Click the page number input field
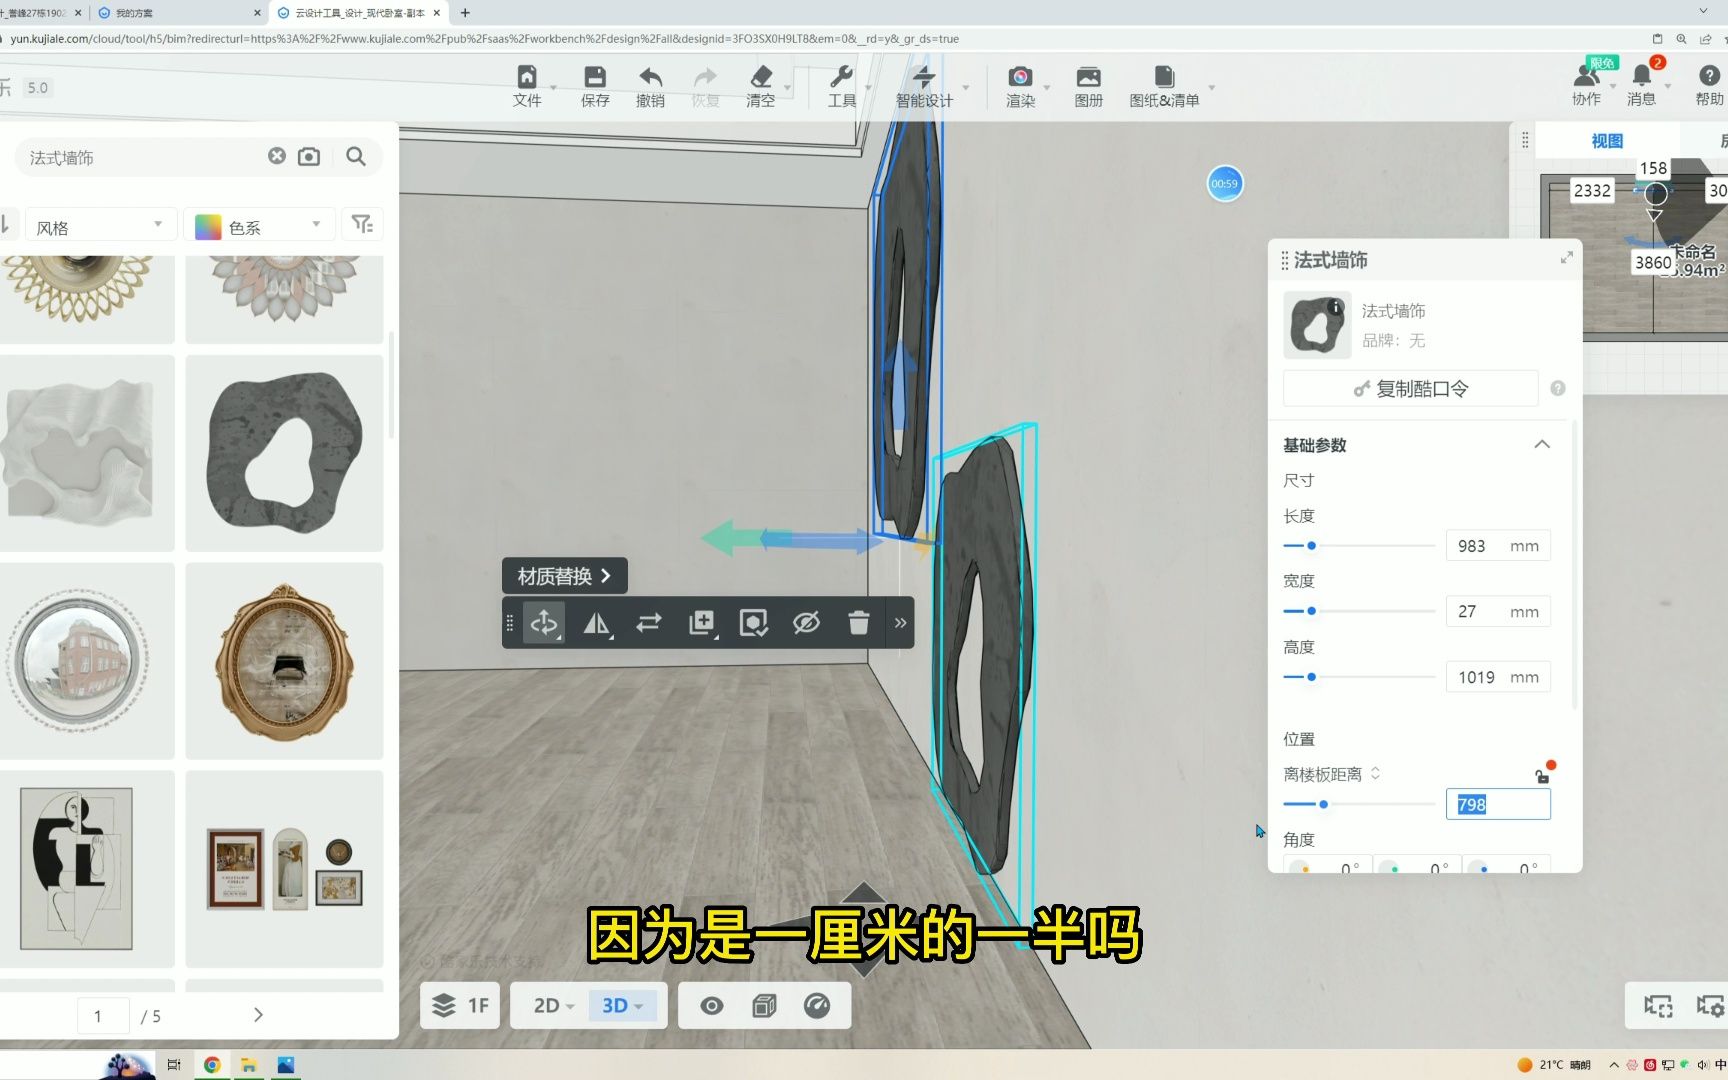This screenshot has height=1080, width=1728. pos(103,1015)
